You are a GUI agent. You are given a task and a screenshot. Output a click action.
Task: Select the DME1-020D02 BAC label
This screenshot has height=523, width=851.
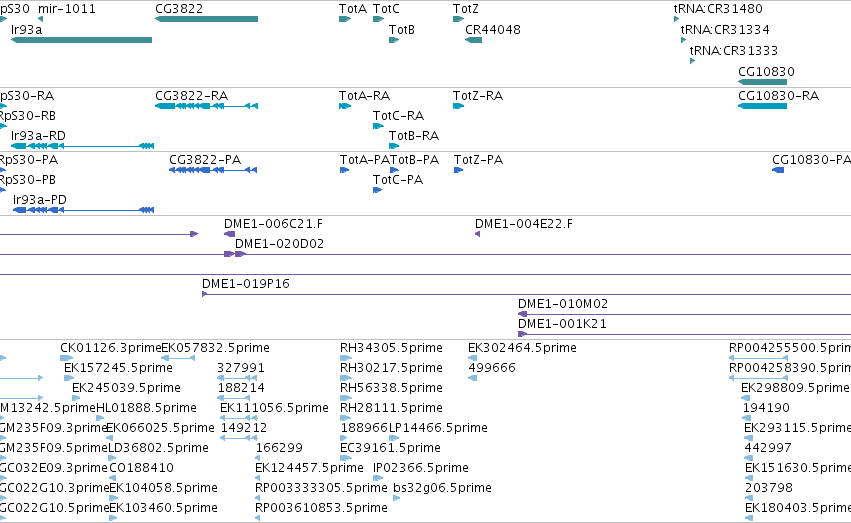[x=280, y=244]
